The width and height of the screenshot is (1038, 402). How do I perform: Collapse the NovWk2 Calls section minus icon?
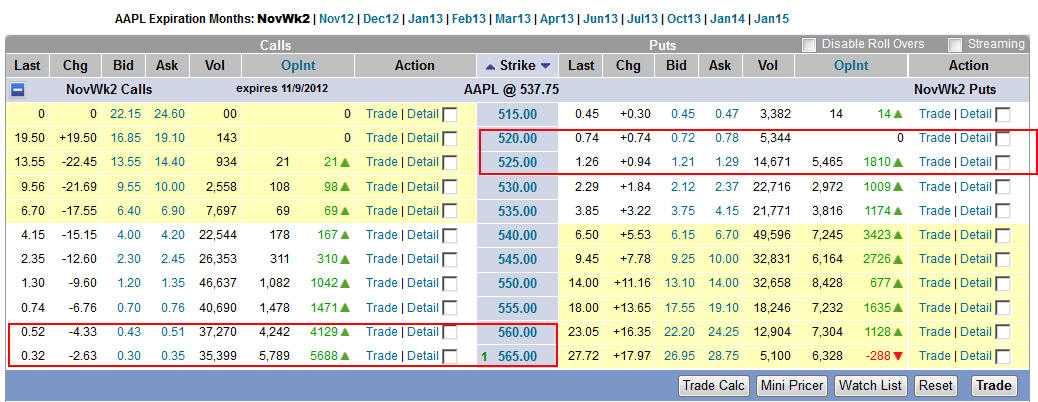[x=17, y=89]
